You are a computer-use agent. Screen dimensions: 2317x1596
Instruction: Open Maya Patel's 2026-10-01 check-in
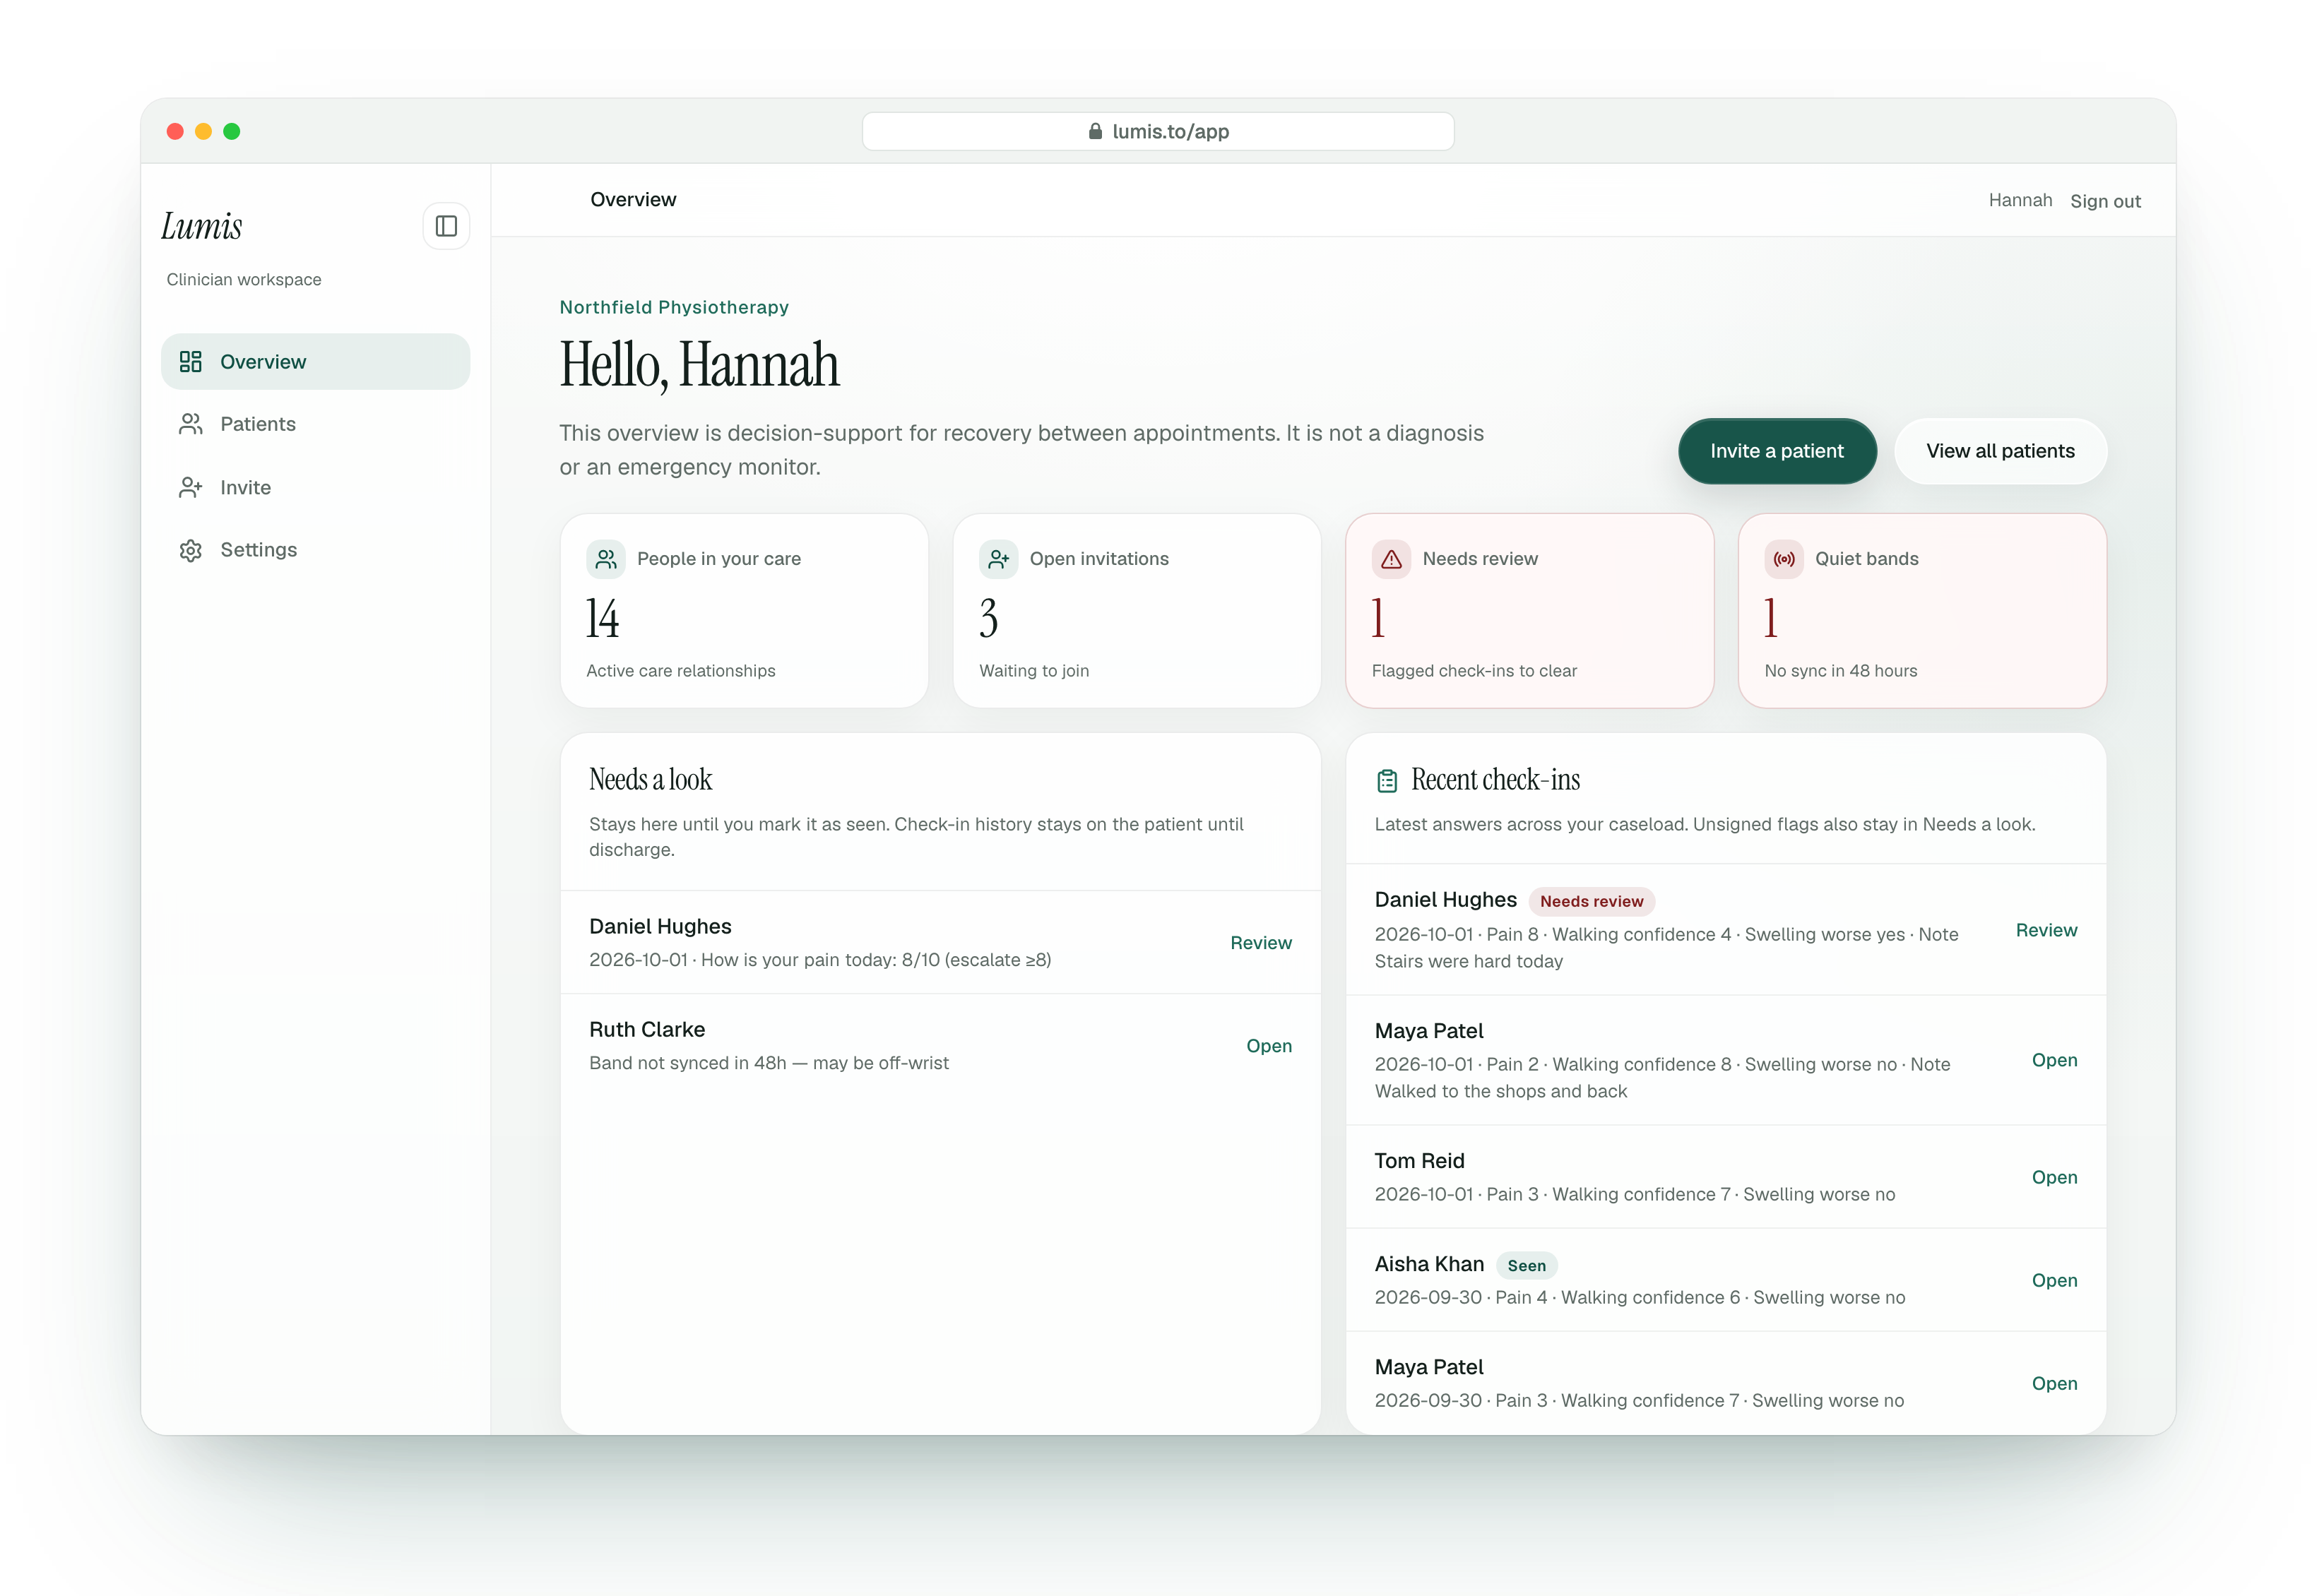[2054, 1060]
